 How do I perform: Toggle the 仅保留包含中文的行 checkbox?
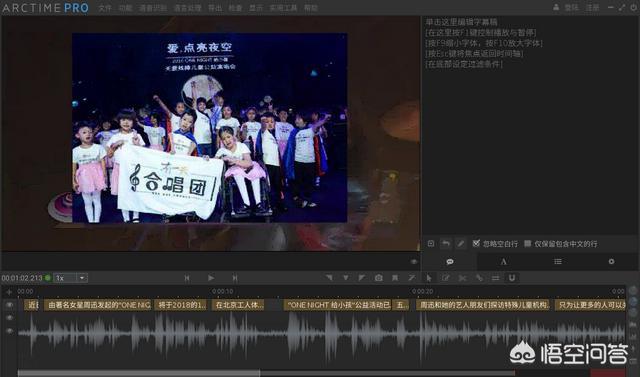coord(527,243)
